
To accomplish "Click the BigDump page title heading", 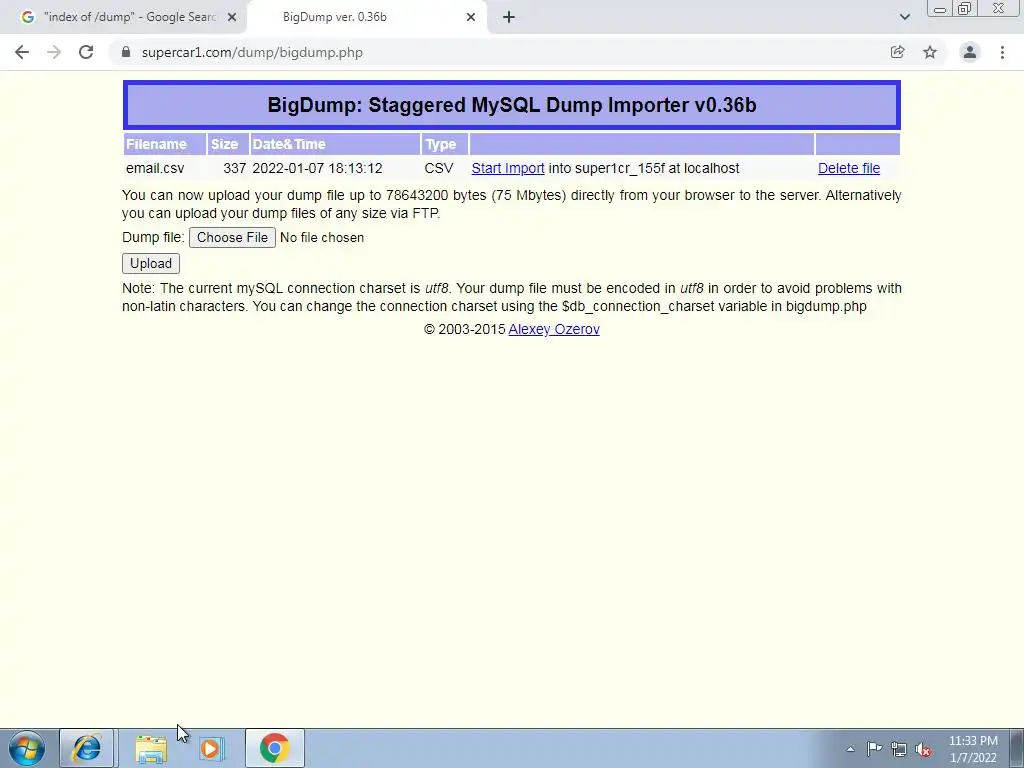I will point(512,105).
